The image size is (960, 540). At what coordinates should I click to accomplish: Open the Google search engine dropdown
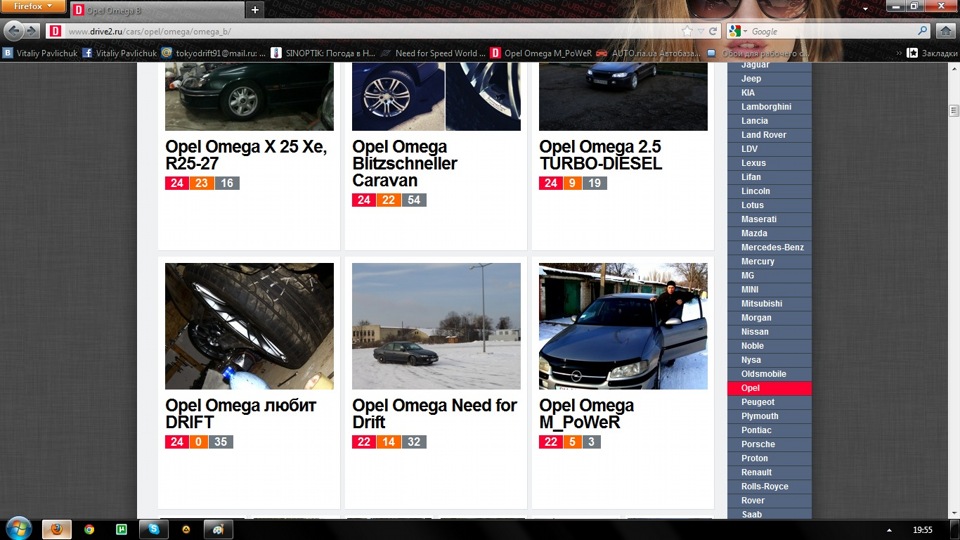pyautogui.click(x=738, y=31)
